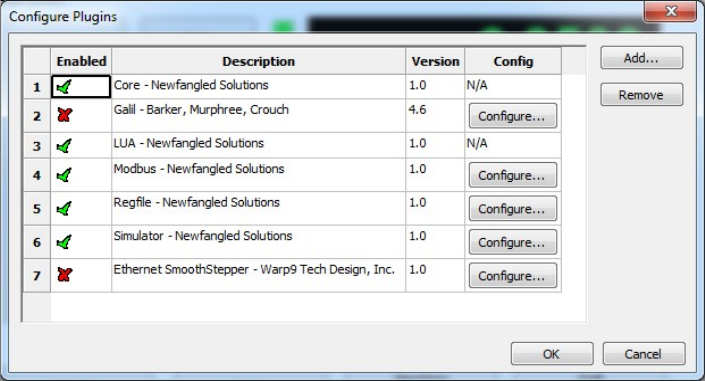Select row header 6

[37, 242]
